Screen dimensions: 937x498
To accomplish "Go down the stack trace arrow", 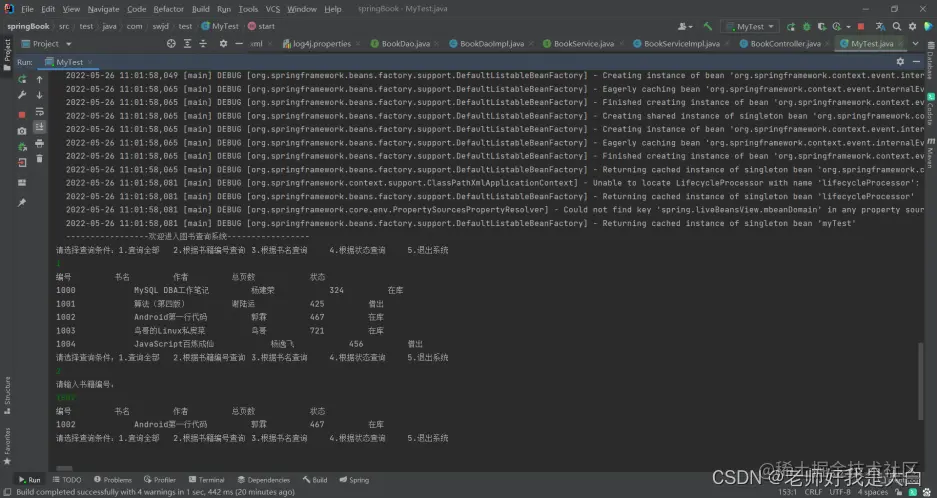I will [39, 95].
